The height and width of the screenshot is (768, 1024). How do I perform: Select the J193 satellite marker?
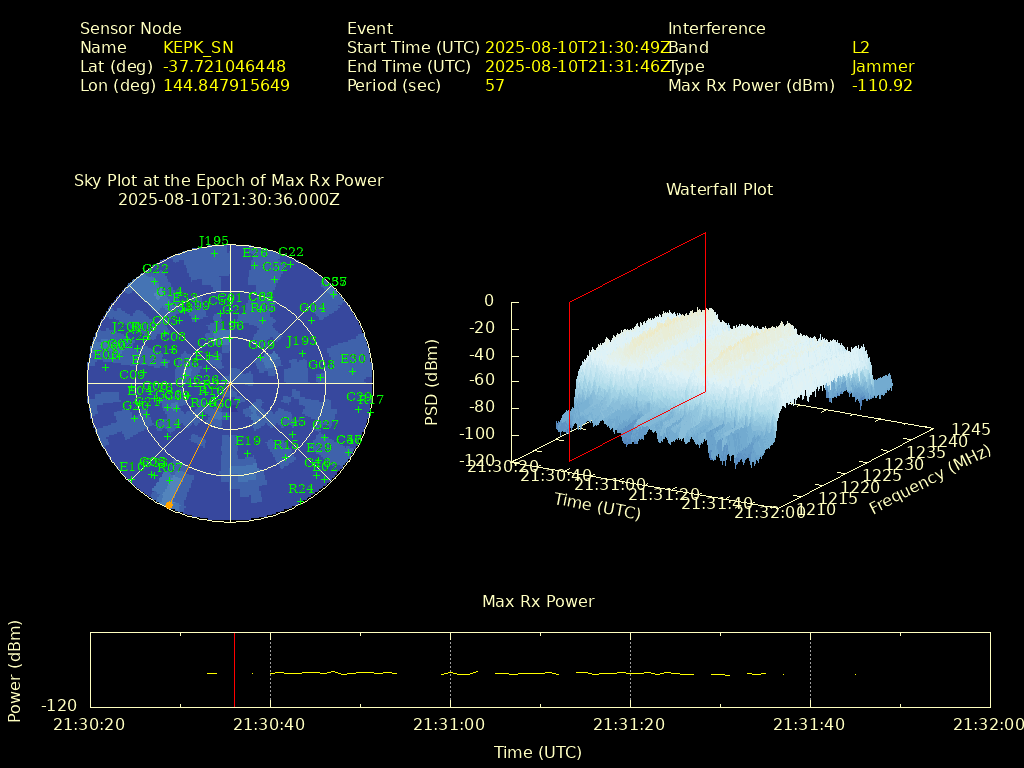(302, 353)
